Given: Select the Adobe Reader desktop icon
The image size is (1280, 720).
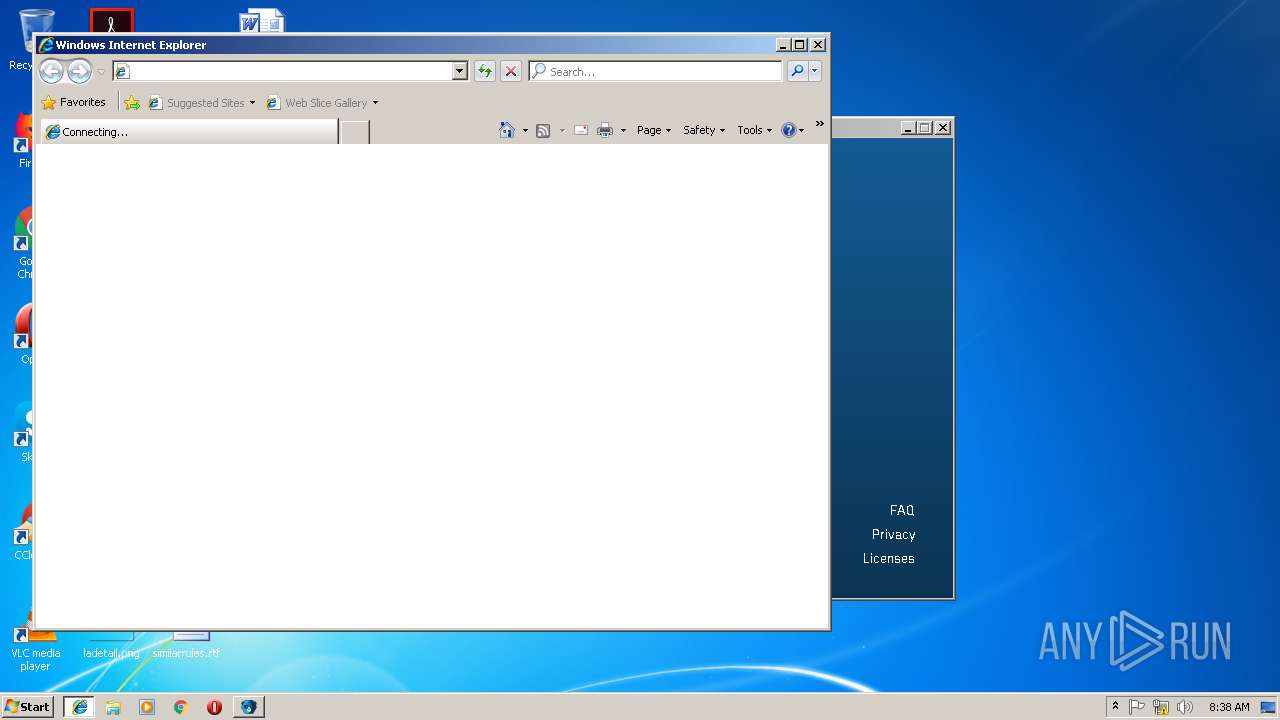Looking at the screenshot, I should tap(112, 21).
